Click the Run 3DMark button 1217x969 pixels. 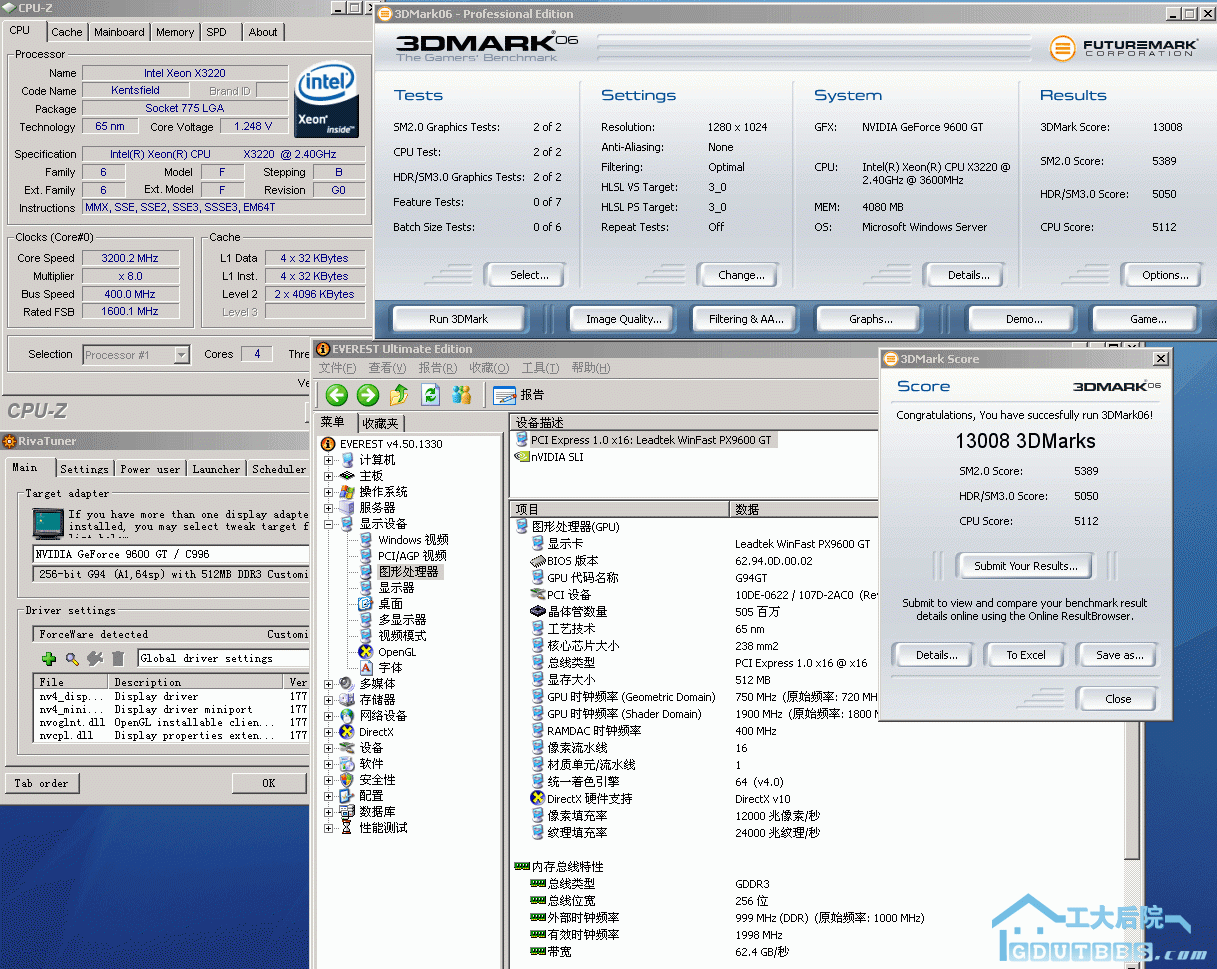point(459,319)
